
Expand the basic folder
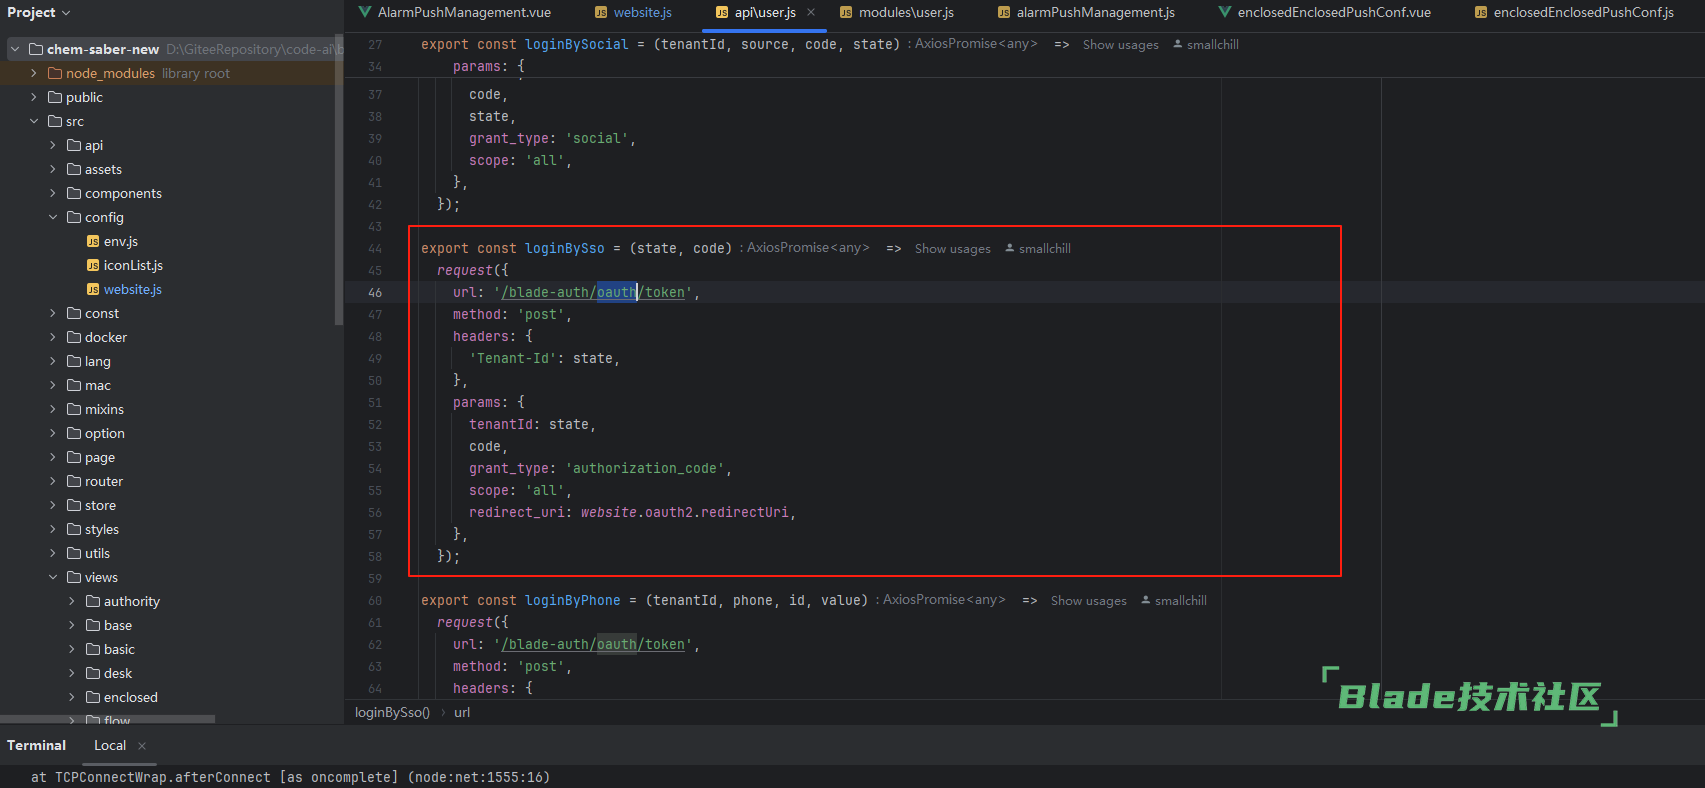(72, 649)
